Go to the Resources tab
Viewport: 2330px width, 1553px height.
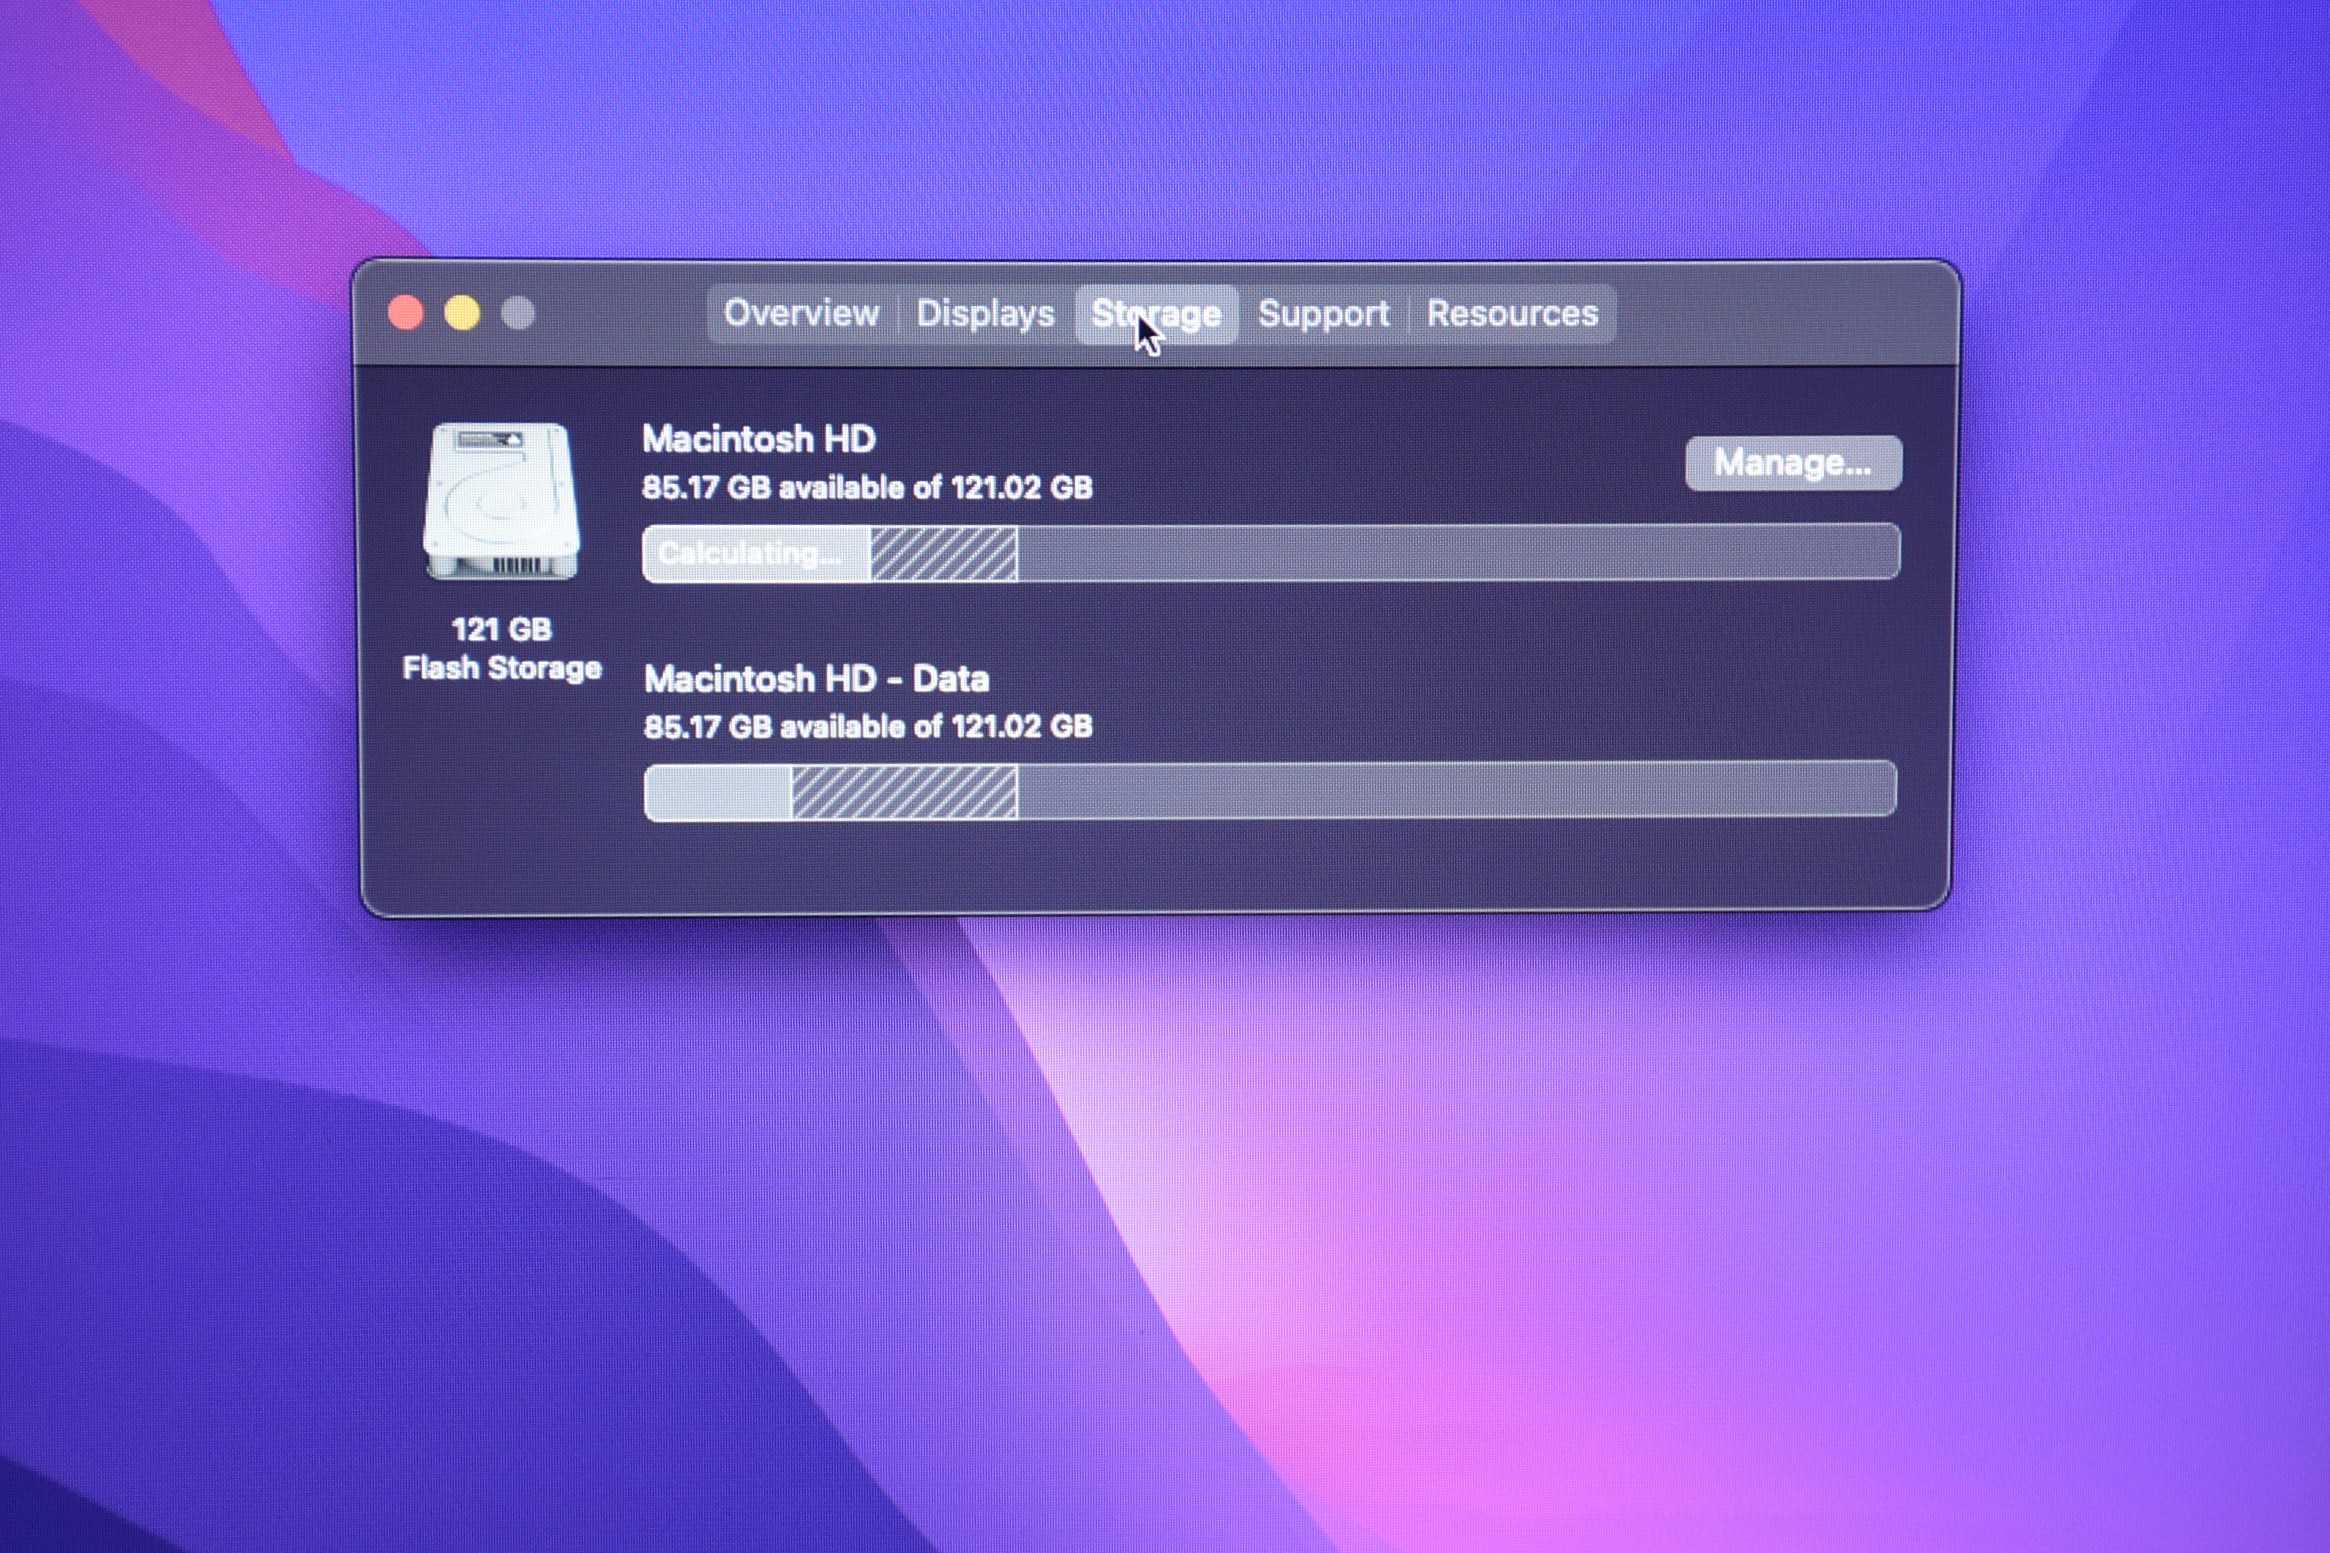tap(1512, 314)
